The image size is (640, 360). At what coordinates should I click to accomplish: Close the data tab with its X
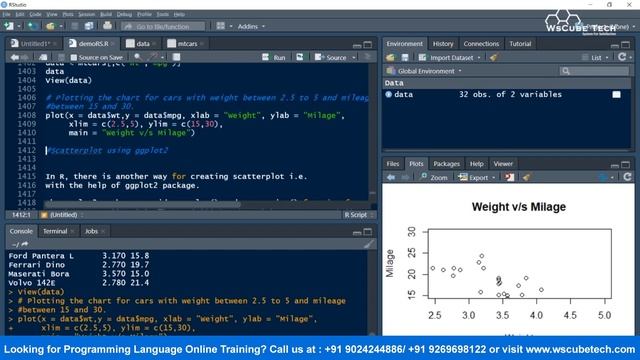pyautogui.click(x=155, y=44)
